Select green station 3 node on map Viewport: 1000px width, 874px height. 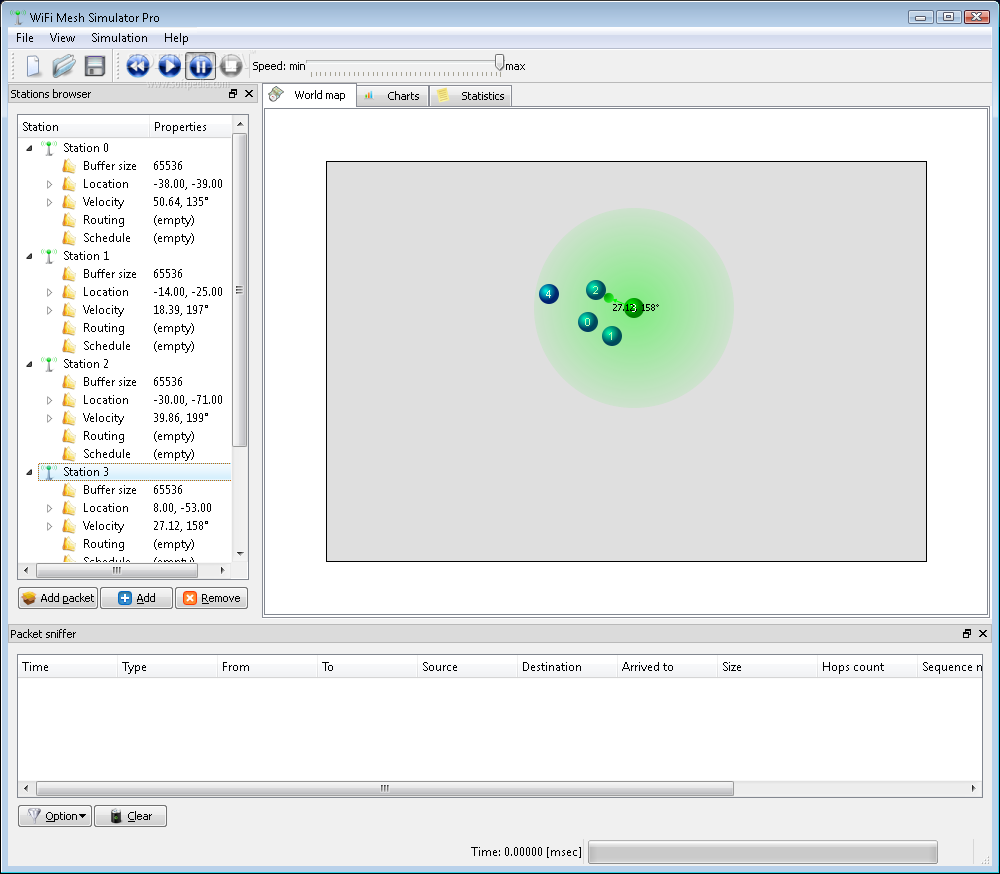(633, 307)
